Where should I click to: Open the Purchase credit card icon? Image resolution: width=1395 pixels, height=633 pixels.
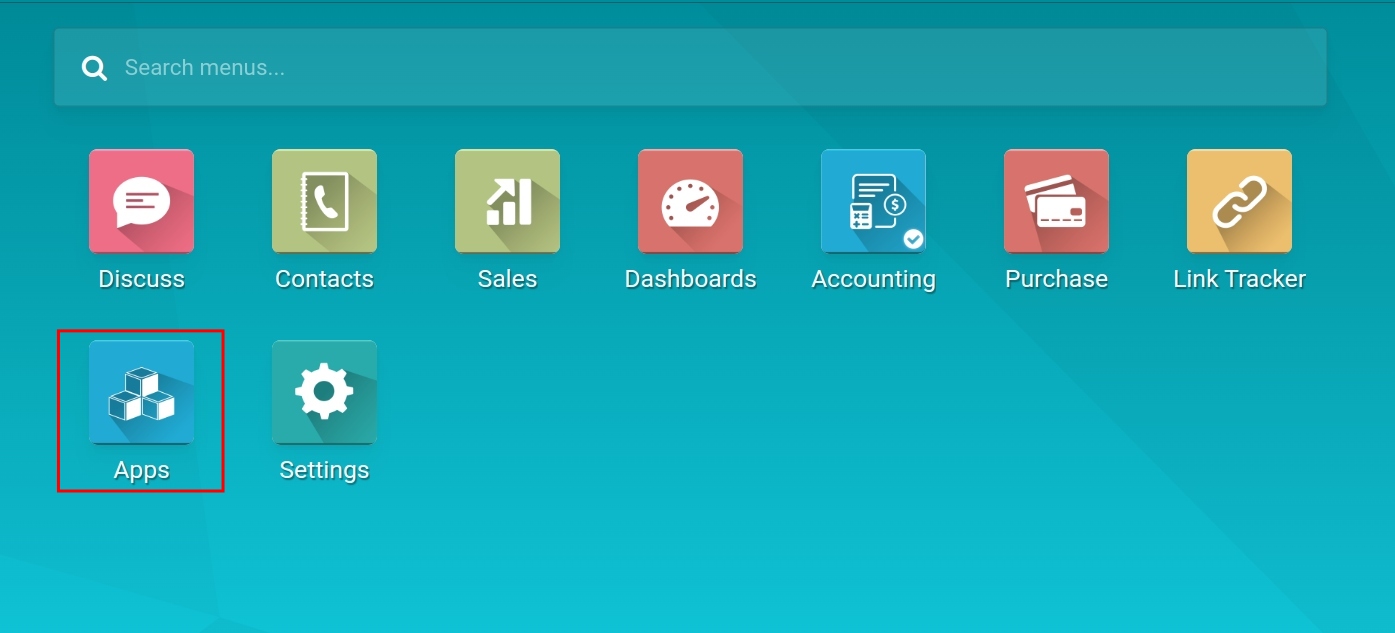(1056, 201)
